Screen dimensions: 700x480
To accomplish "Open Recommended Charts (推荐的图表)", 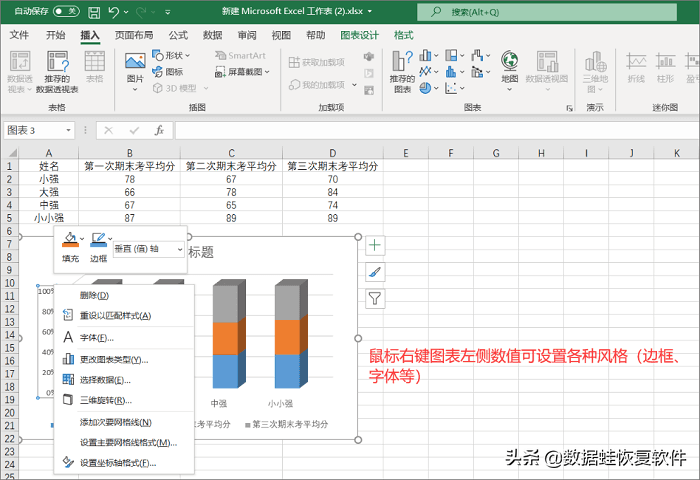I will 402,71.
